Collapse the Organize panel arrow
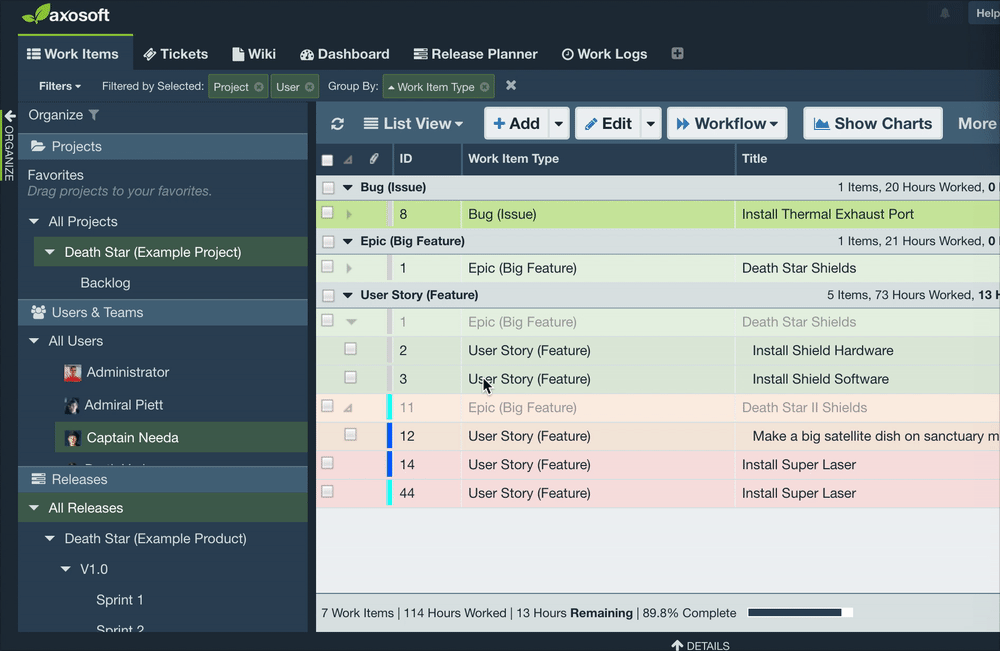 10,116
